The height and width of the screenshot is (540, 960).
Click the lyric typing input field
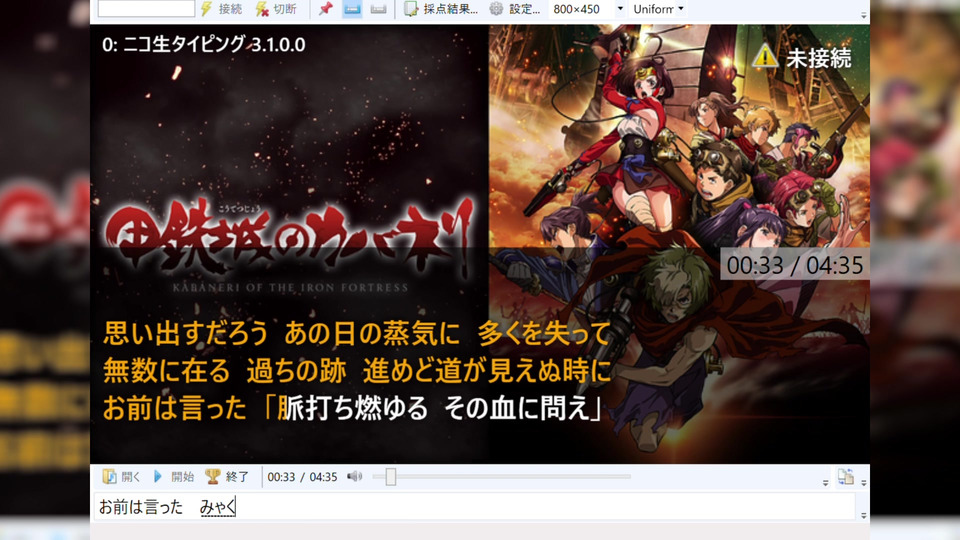click(474, 507)
